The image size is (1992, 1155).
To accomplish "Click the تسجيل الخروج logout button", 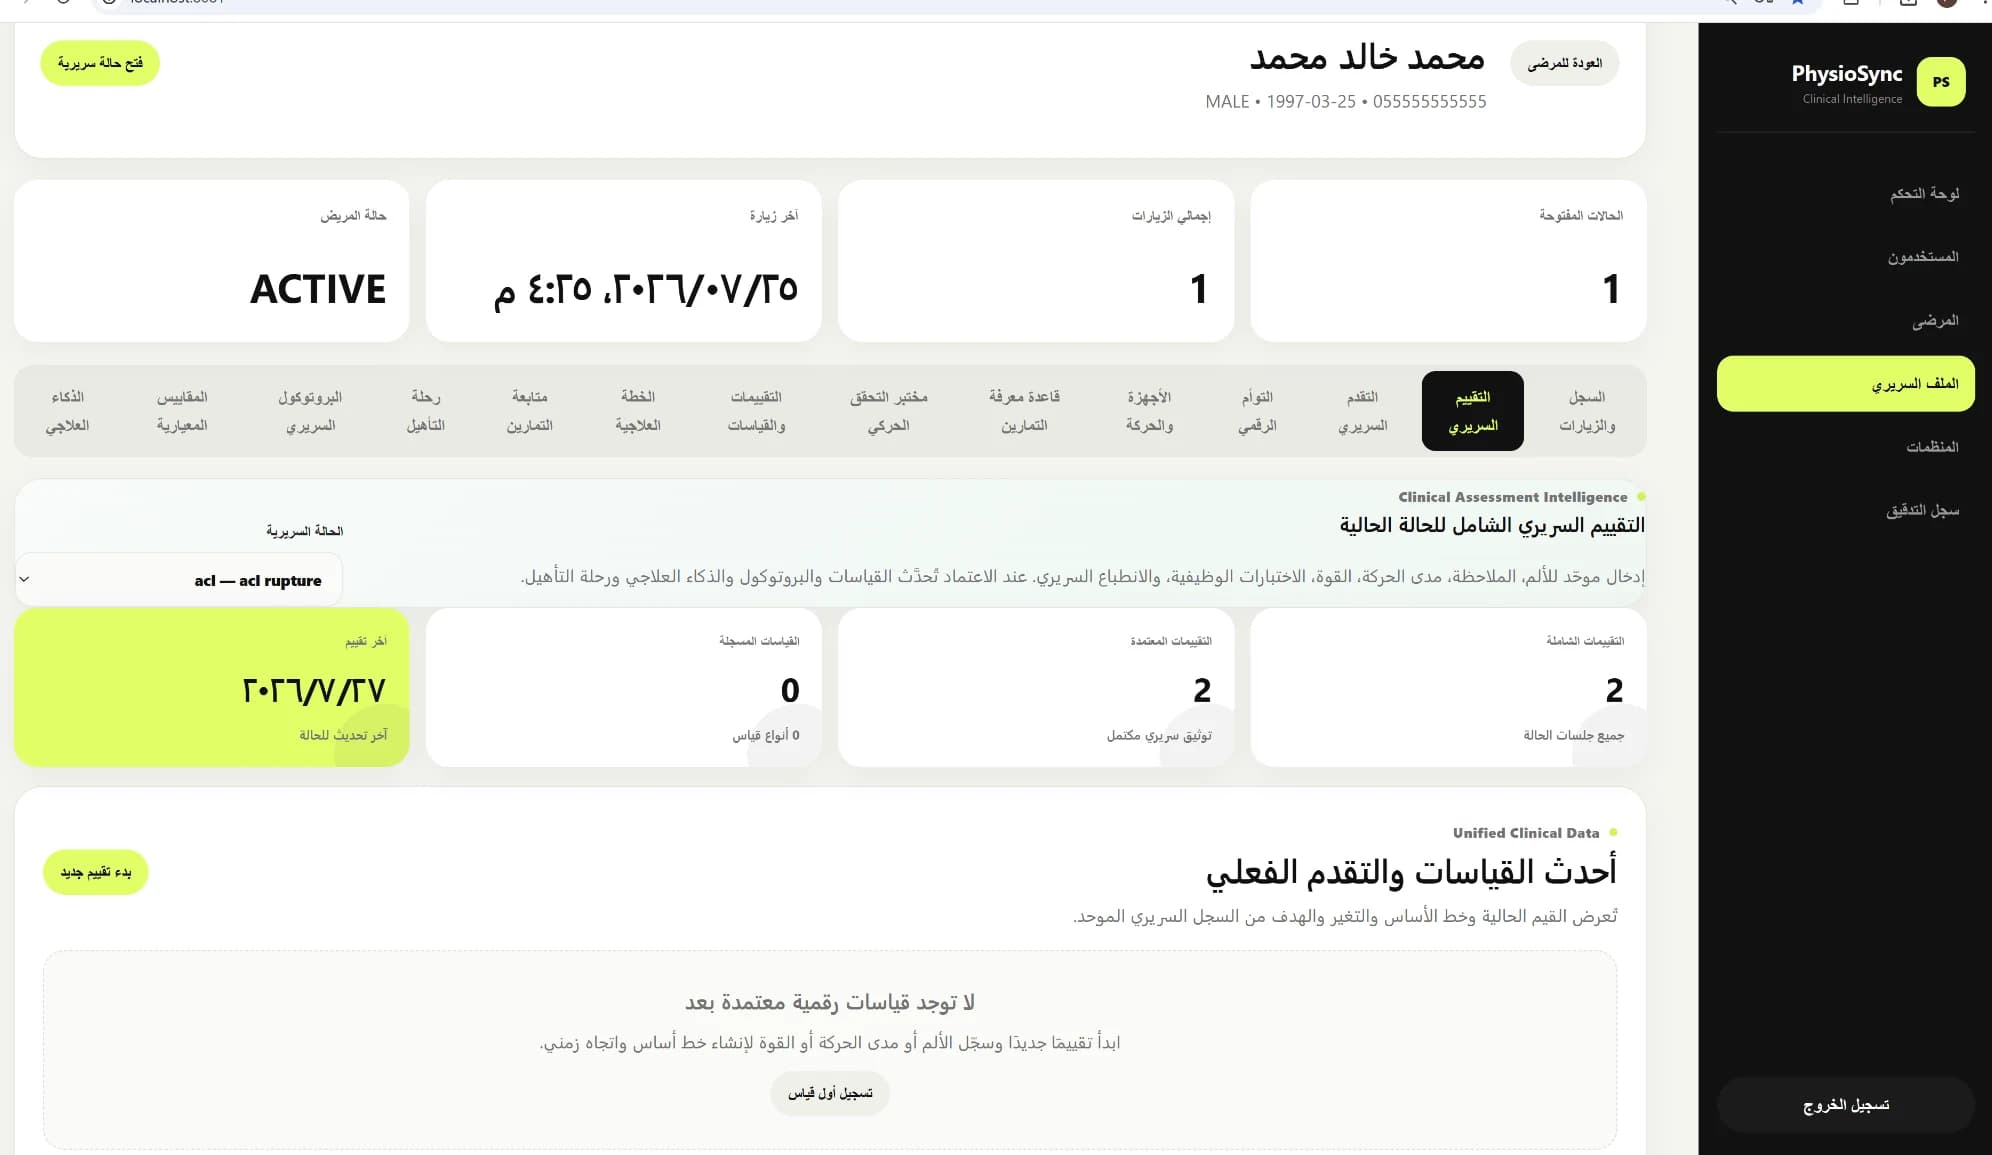I will 1845,1105.
